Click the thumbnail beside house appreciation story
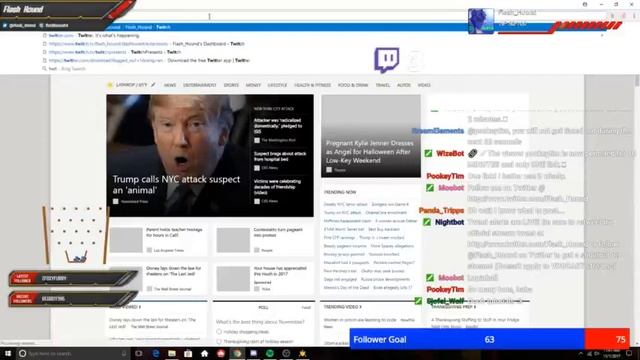 [x=233, y=279]
